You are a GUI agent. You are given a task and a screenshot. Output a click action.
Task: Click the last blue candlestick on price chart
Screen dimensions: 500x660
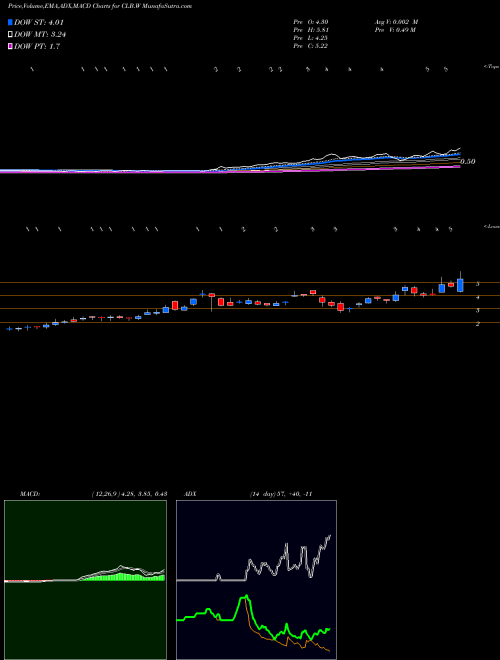460,285
